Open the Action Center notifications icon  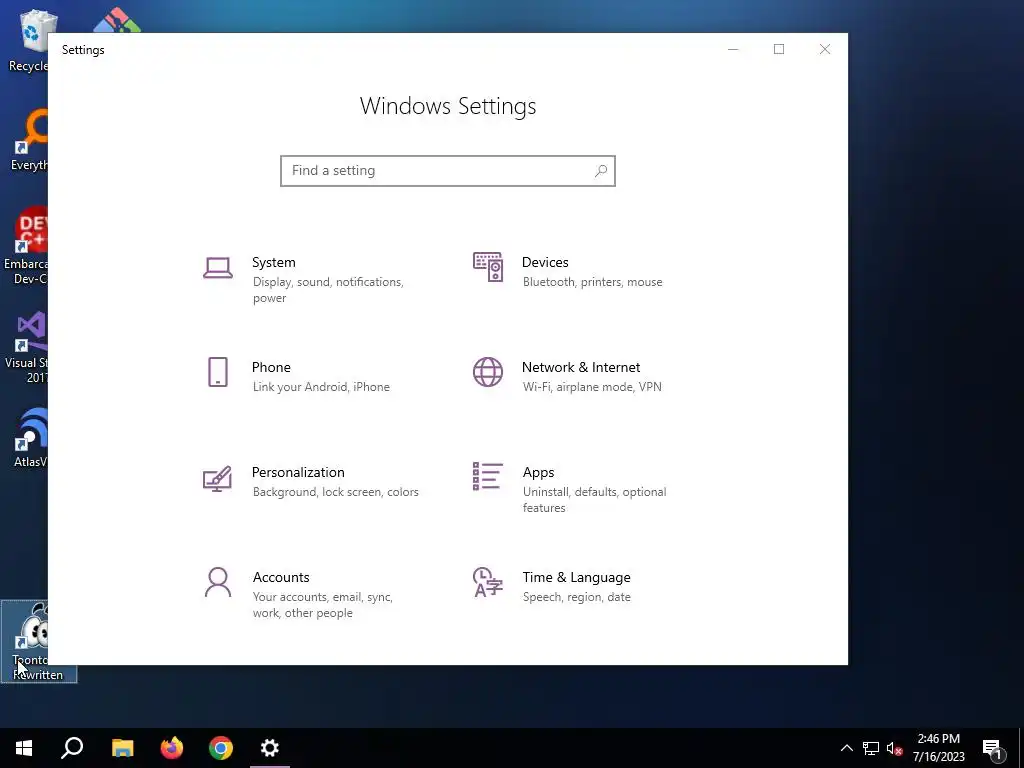(x=993, y=749)
